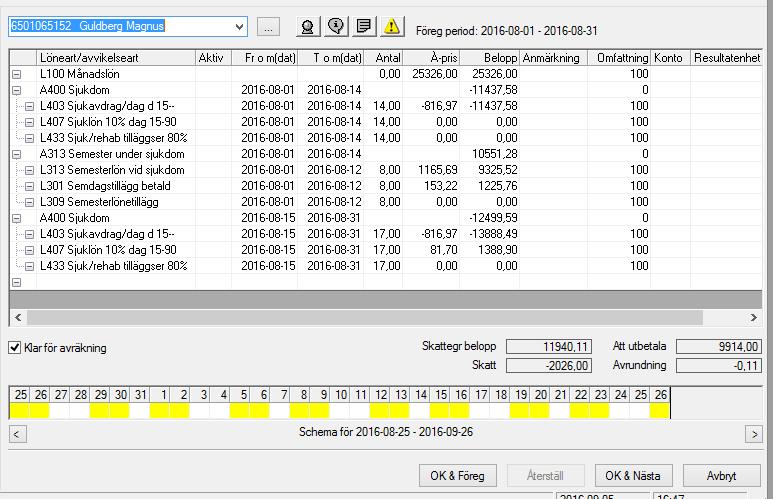Select the L301 á-pris cell 153,22

431,186
